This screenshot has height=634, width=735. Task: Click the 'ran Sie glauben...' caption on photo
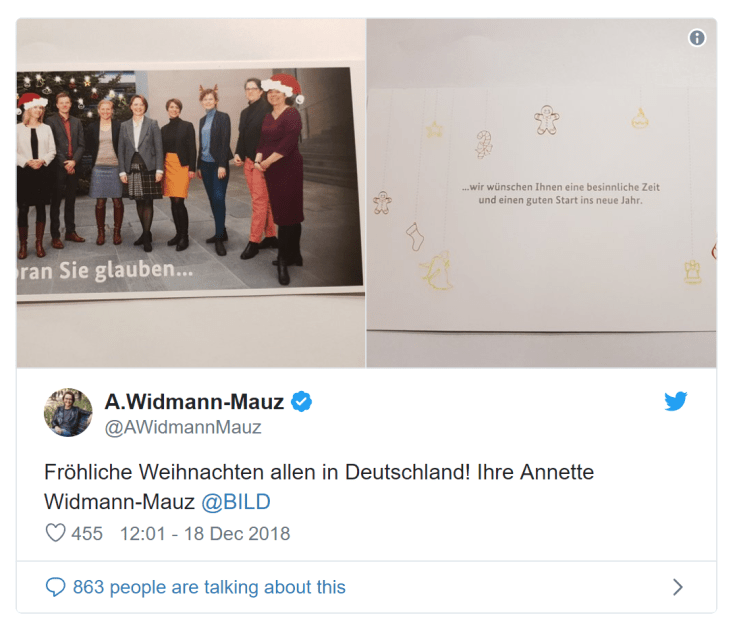point(105,271)
